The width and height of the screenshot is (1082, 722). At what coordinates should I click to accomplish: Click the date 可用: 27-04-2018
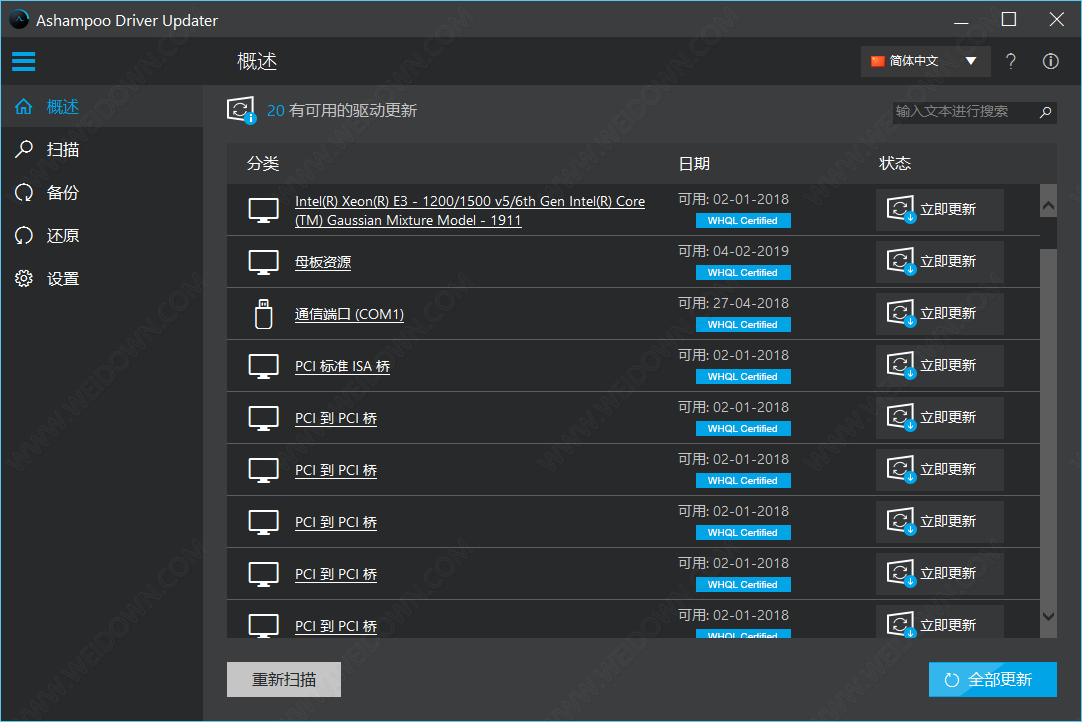tap(733, 303)
